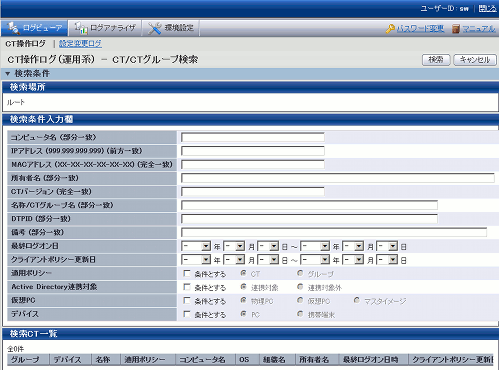The width and height of the screenshot is (499, 370).
Task: Check 条件とする for 仮想PC
Action: (187, 301)
